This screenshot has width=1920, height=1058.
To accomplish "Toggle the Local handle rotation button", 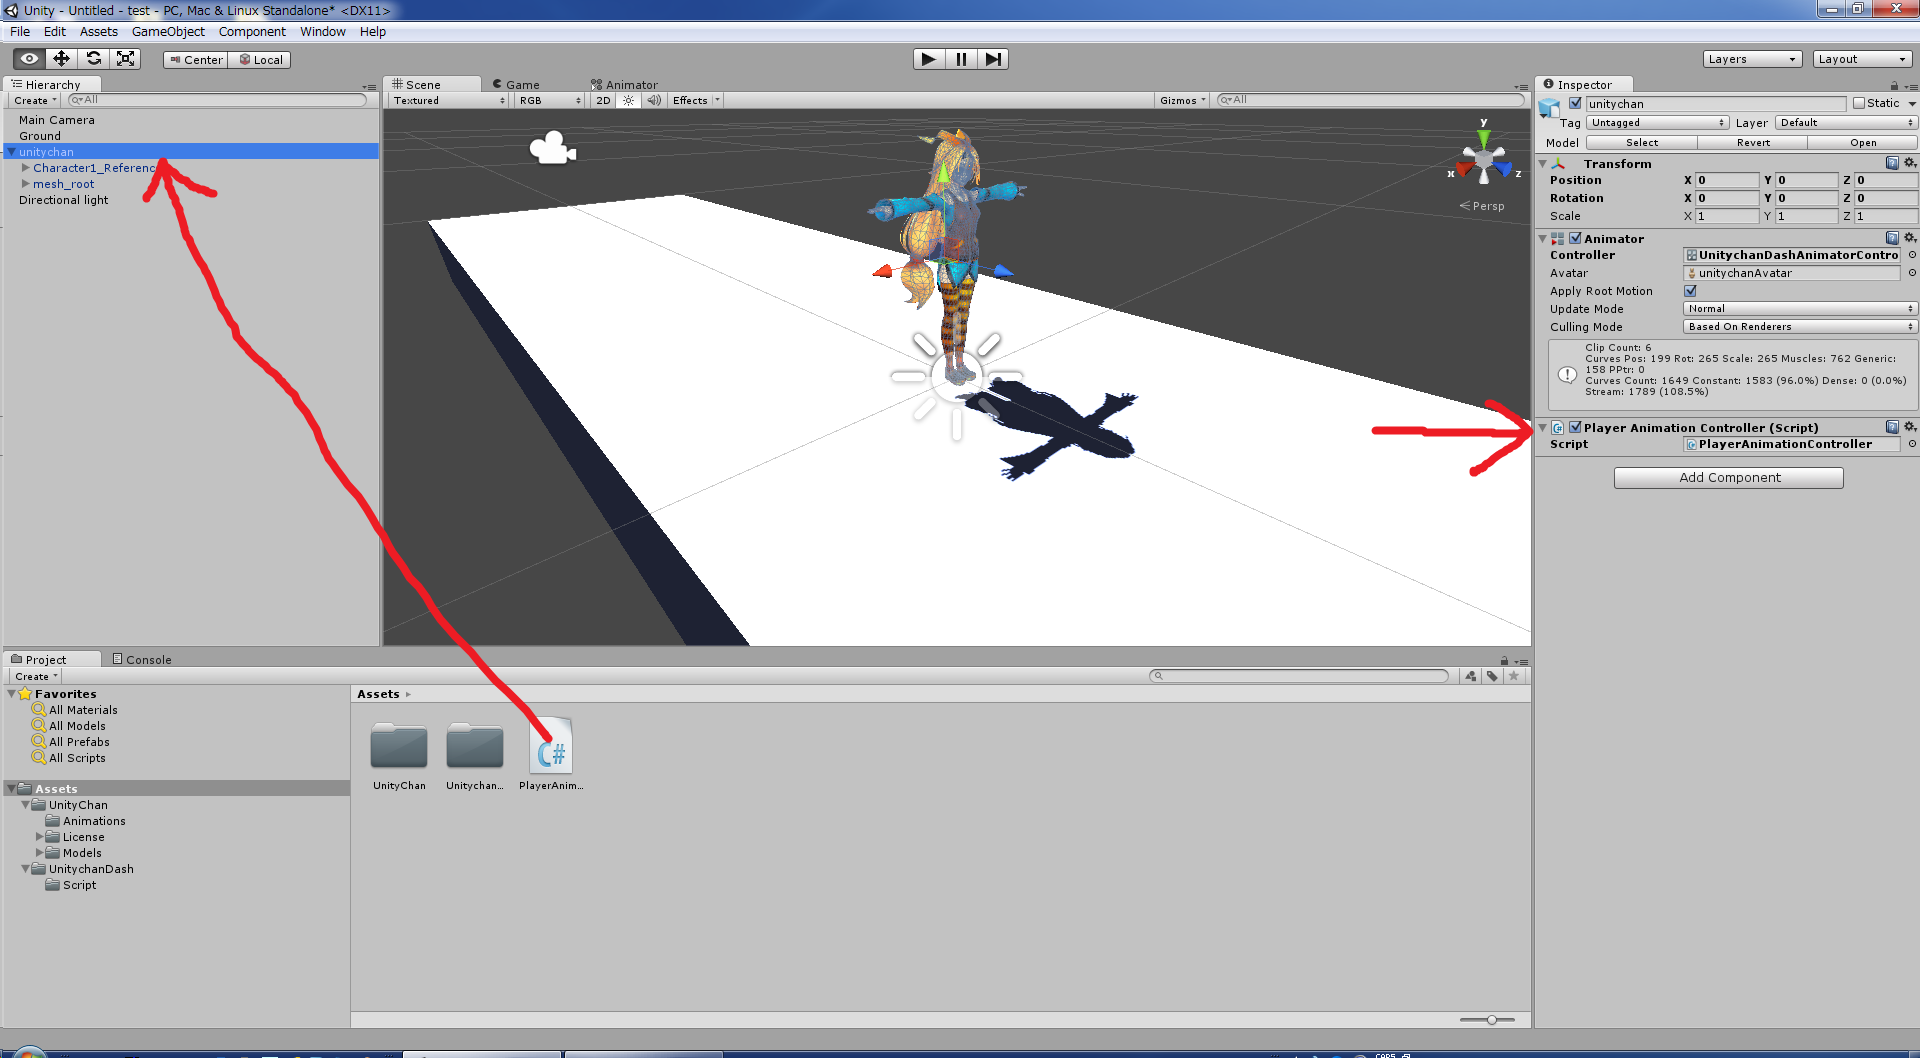I will pyautogui.click(x=260, y=60).
